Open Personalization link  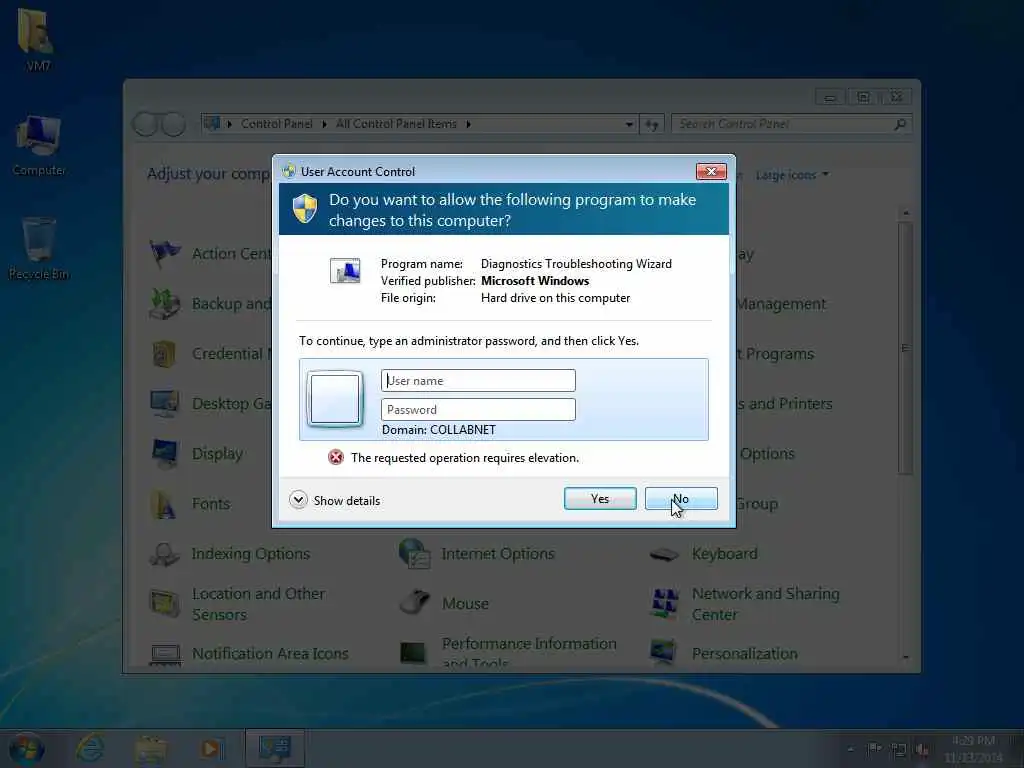pyautogui.click(x=744, y=654)
